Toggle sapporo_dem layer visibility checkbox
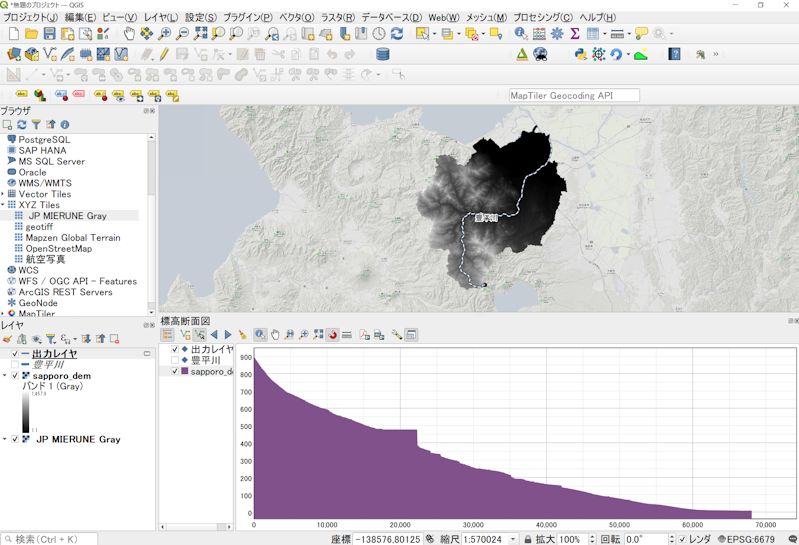 pyautogui.click(x=15, y=376)
